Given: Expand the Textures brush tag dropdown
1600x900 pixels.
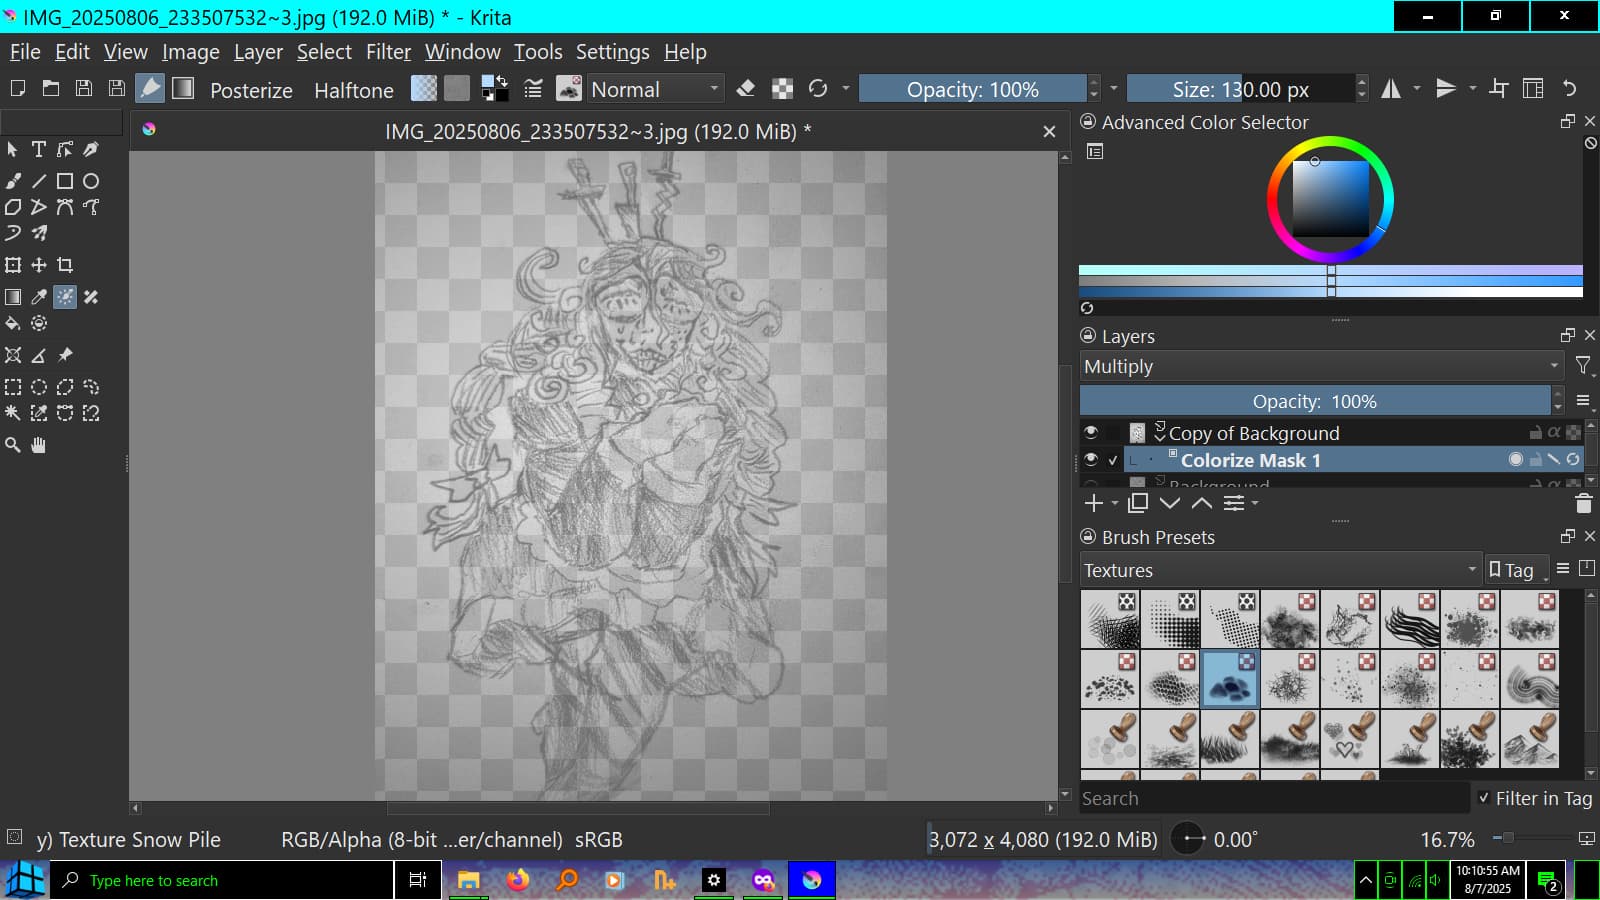Looking at the screenshot, I should 1279,570.
